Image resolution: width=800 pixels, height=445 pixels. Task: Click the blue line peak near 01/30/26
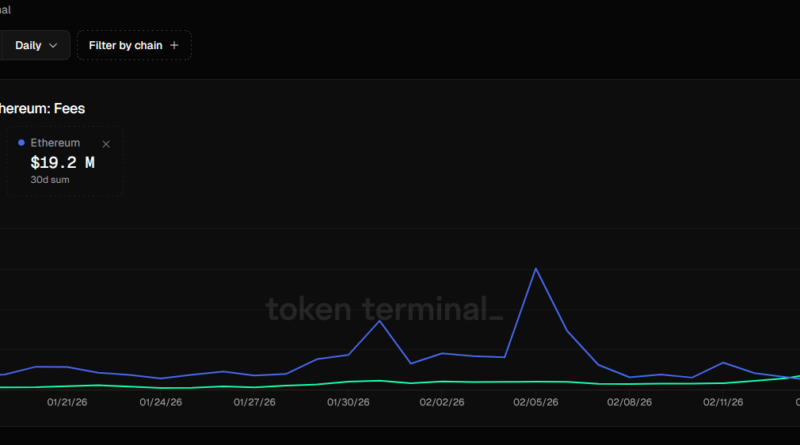tap(380, 320)
